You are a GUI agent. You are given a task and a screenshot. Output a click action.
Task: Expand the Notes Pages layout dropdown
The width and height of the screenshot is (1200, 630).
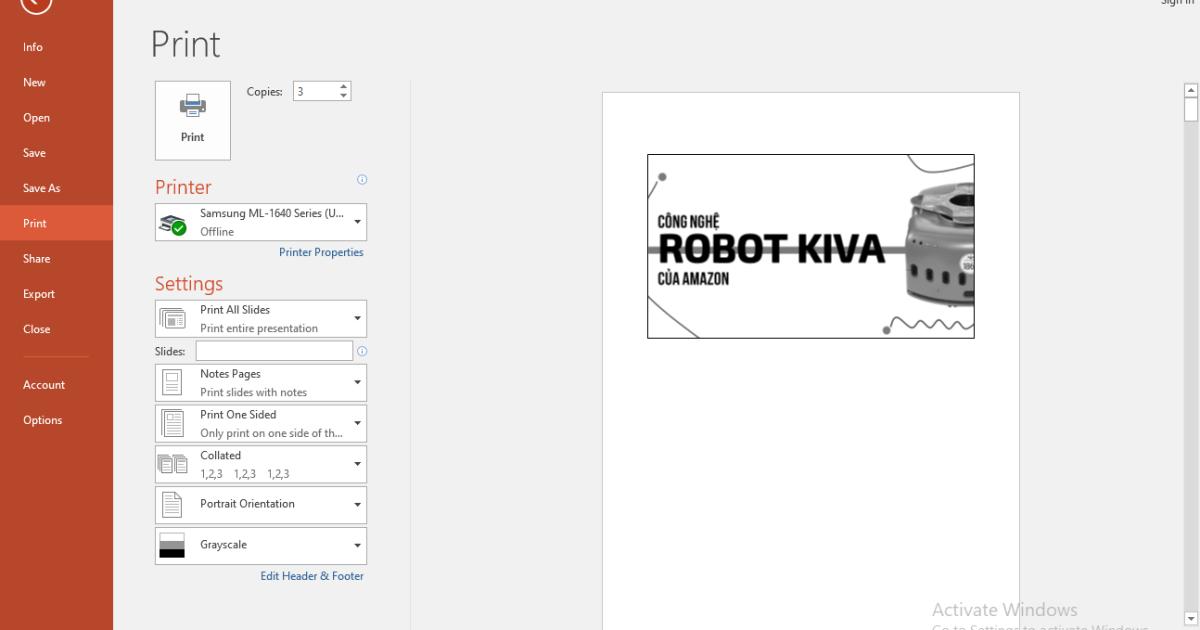coord(261,383)
